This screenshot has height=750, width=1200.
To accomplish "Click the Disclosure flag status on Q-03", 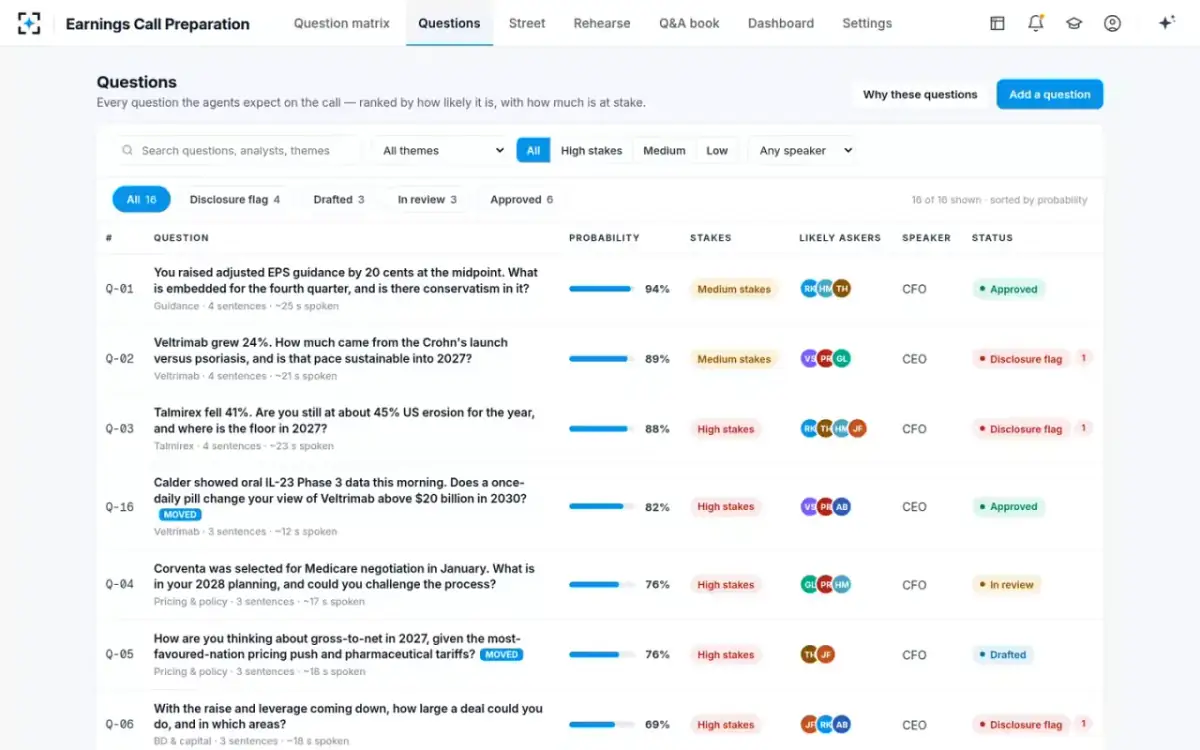I will coord(1021,429).
